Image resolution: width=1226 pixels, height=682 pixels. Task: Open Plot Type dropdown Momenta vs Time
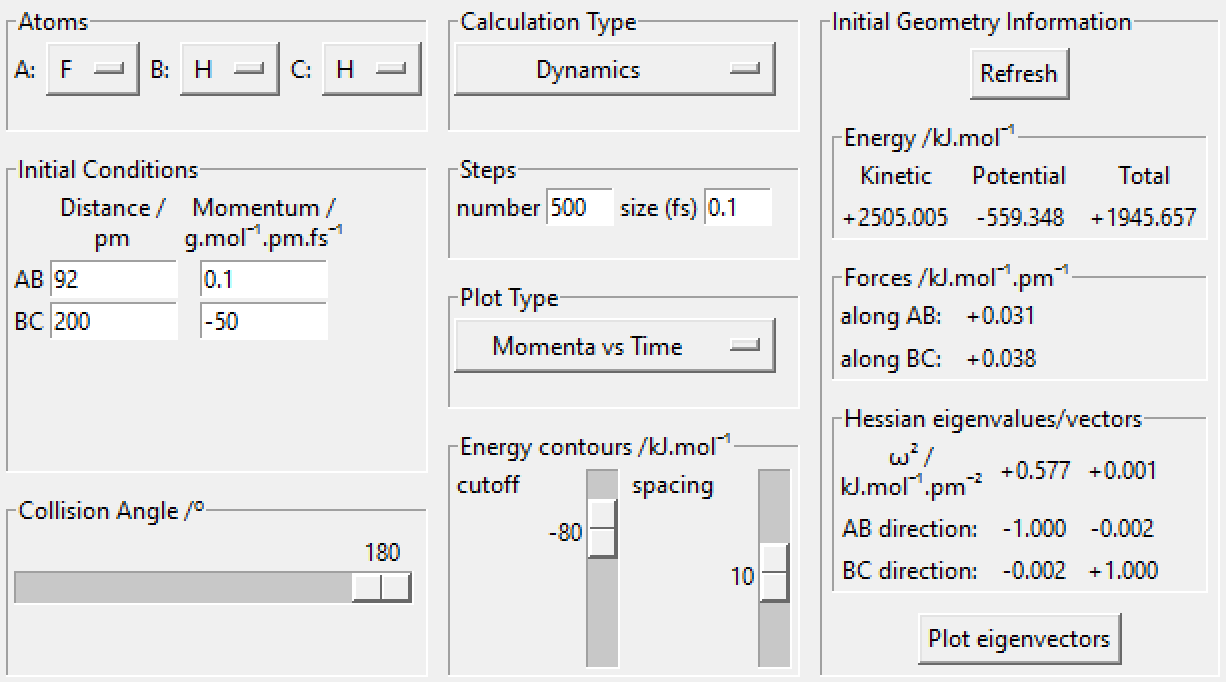tap(614, 347)
